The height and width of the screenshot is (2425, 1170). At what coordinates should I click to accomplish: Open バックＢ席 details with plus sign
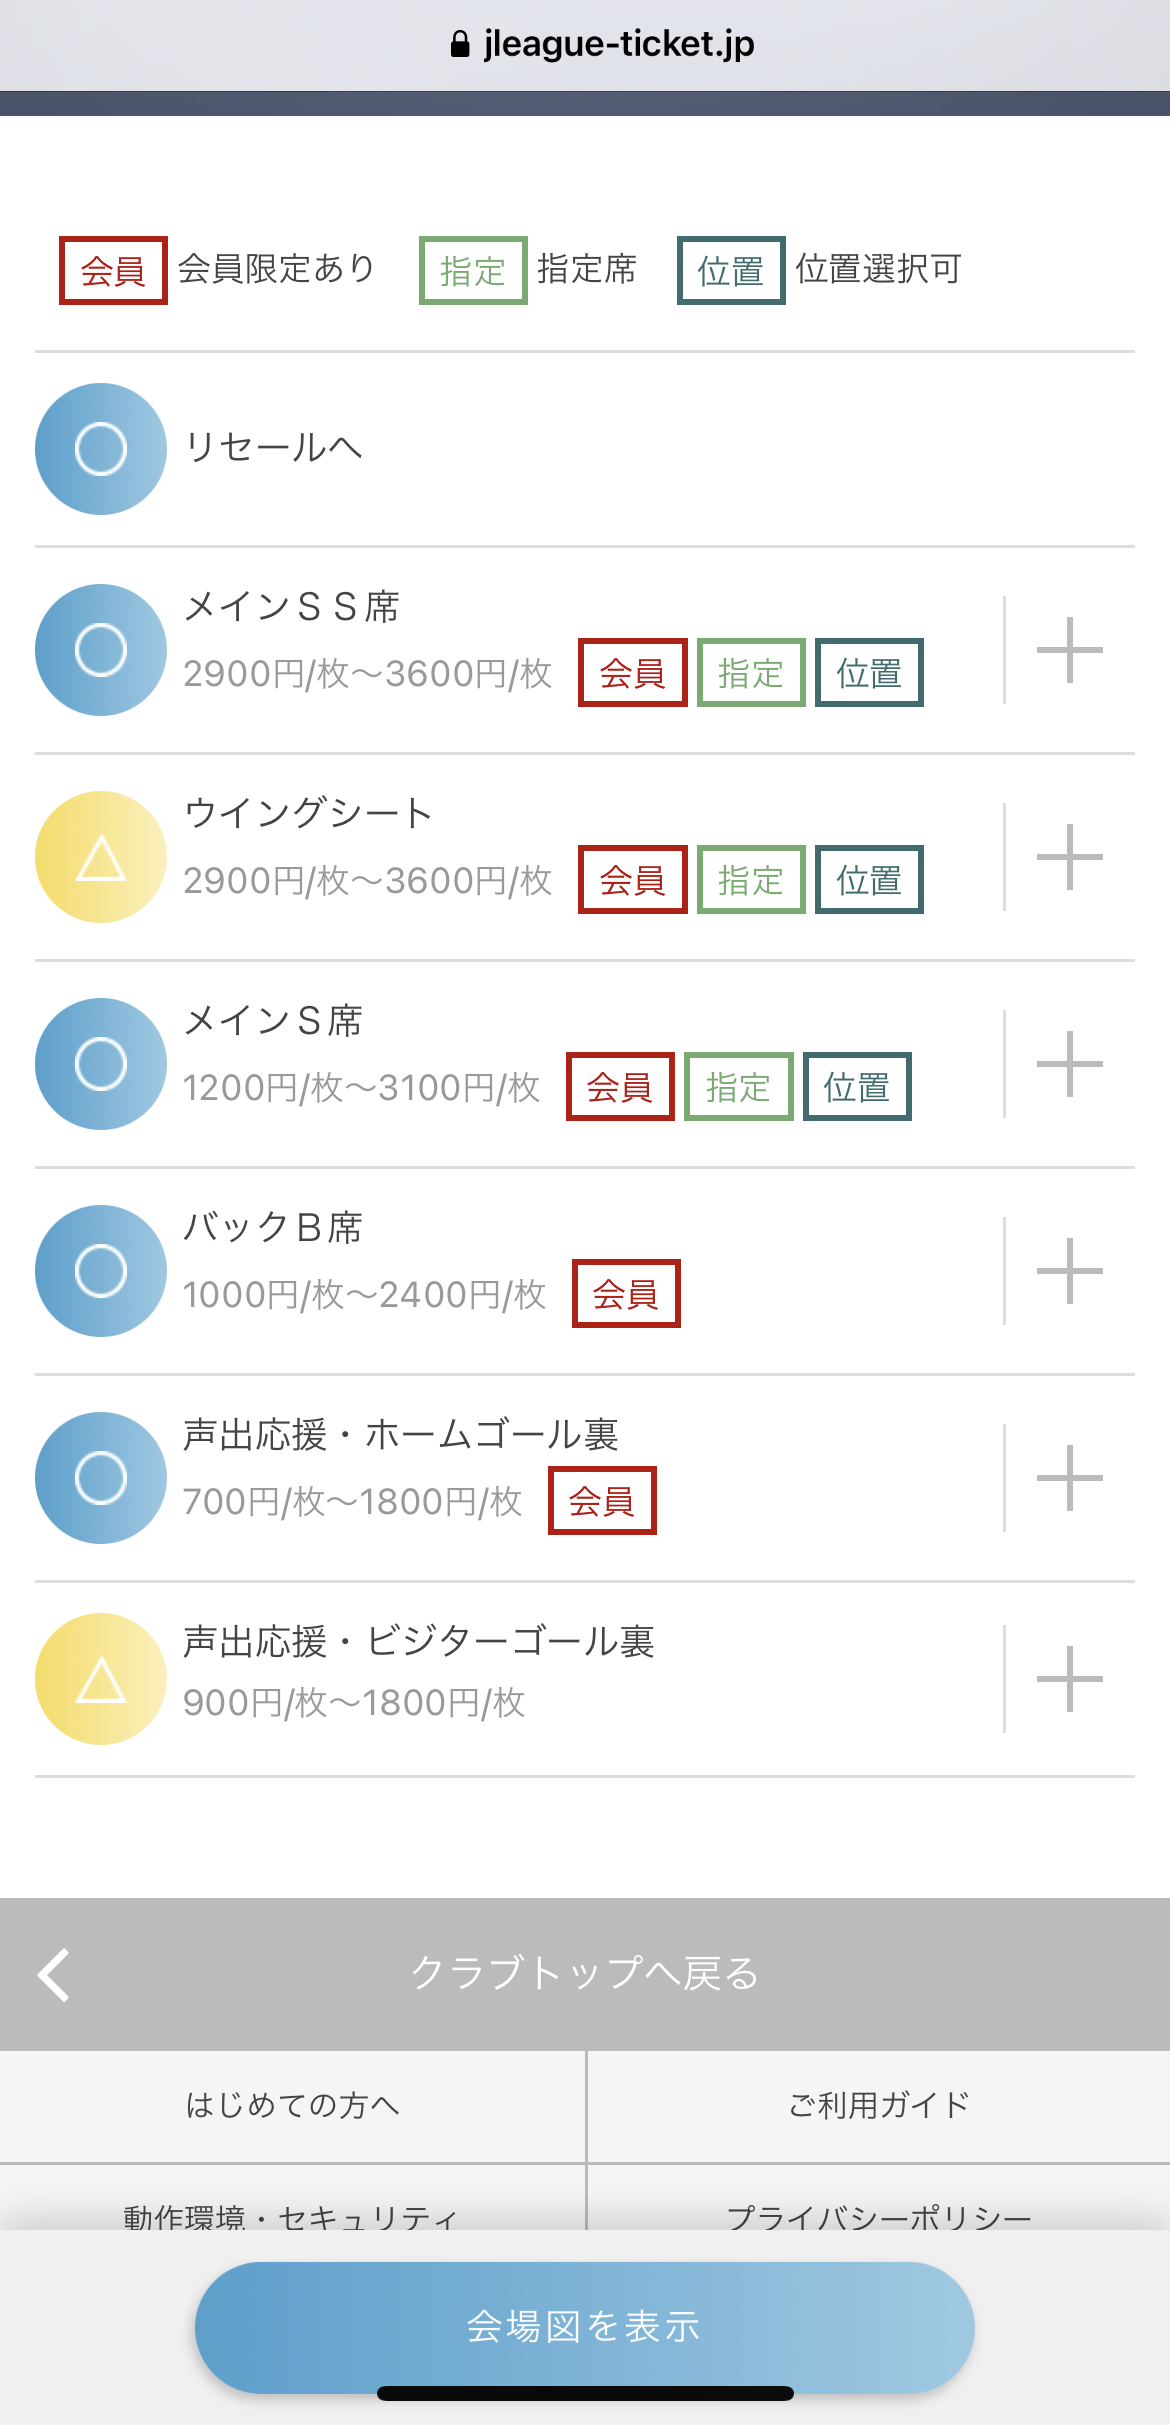(x=1069, y=1271)
